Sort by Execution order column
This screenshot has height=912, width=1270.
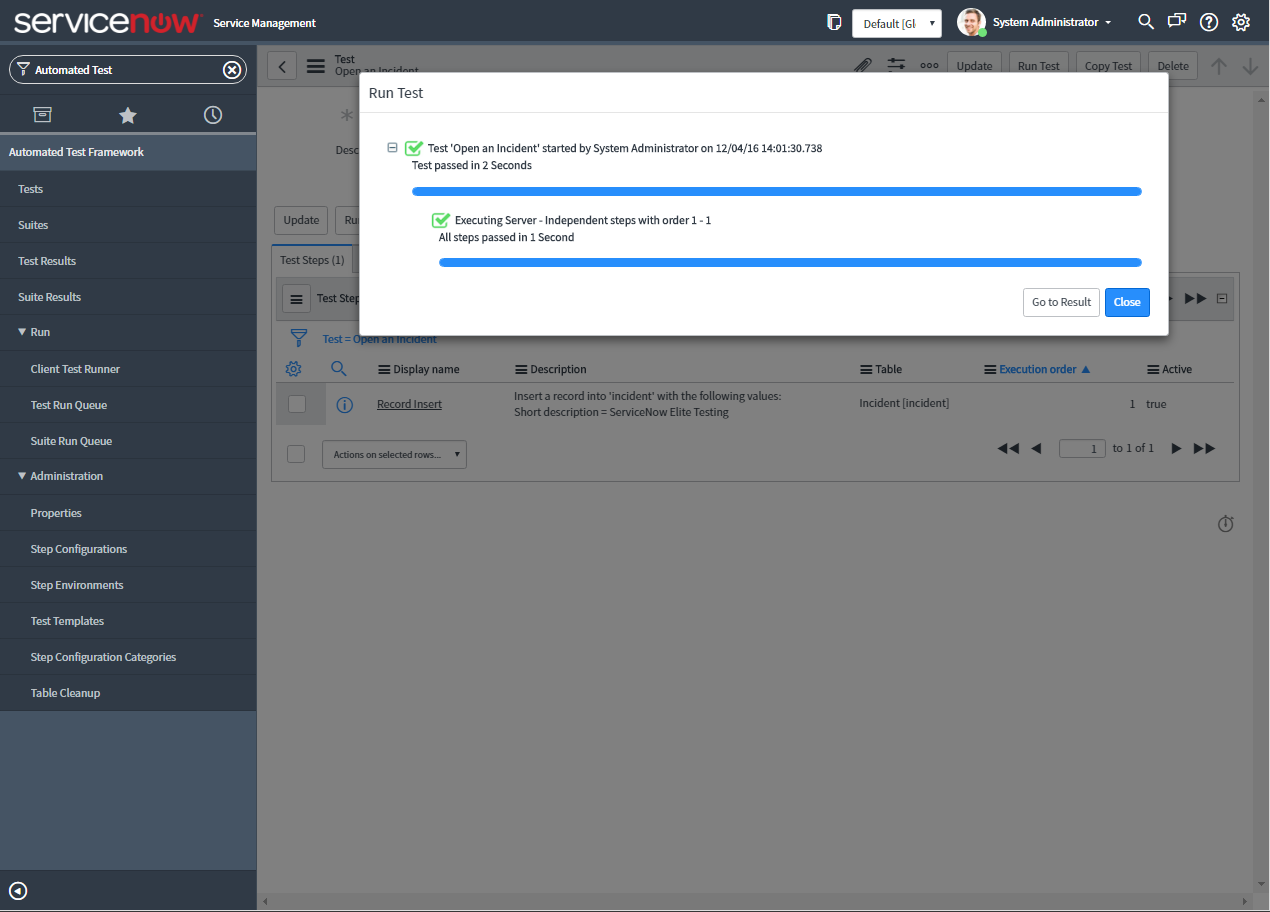[x=1038, y=369]
